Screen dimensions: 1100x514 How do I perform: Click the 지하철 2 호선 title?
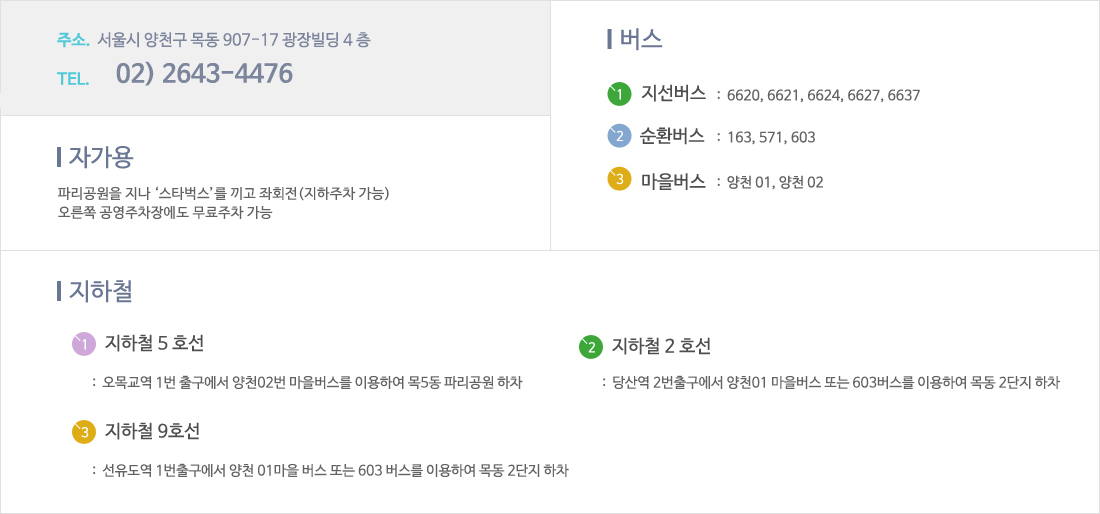point(662,346)
